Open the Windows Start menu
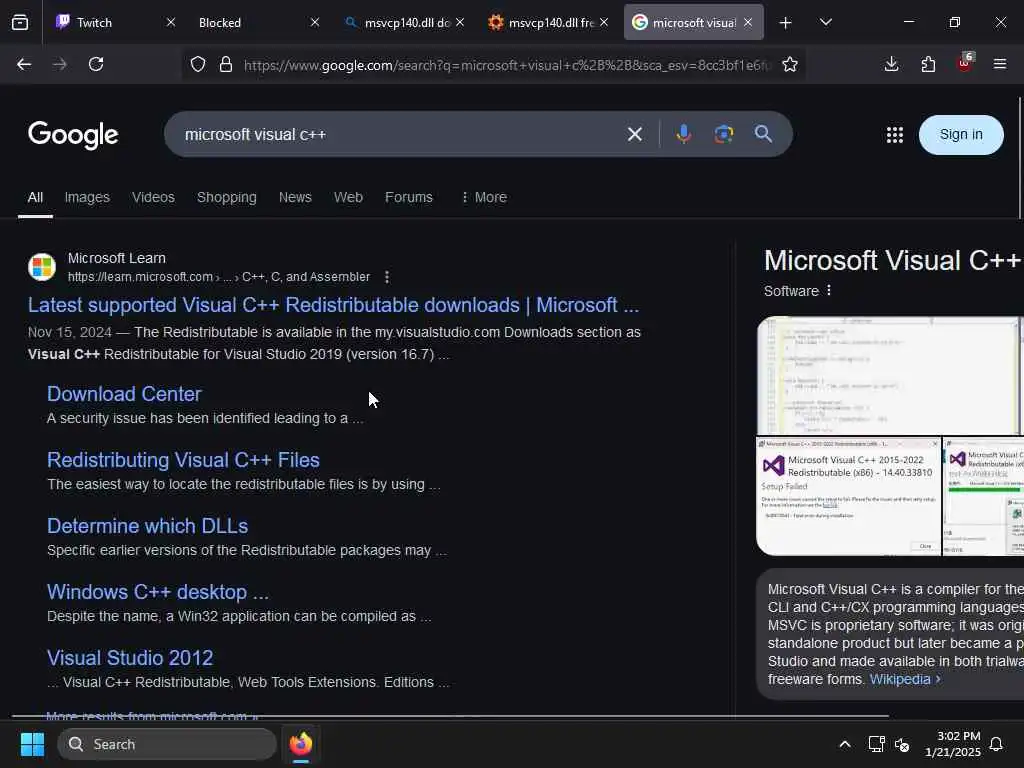Viewport: 1024px width, 768px height. pyautogui.click(x=32, y=744)
